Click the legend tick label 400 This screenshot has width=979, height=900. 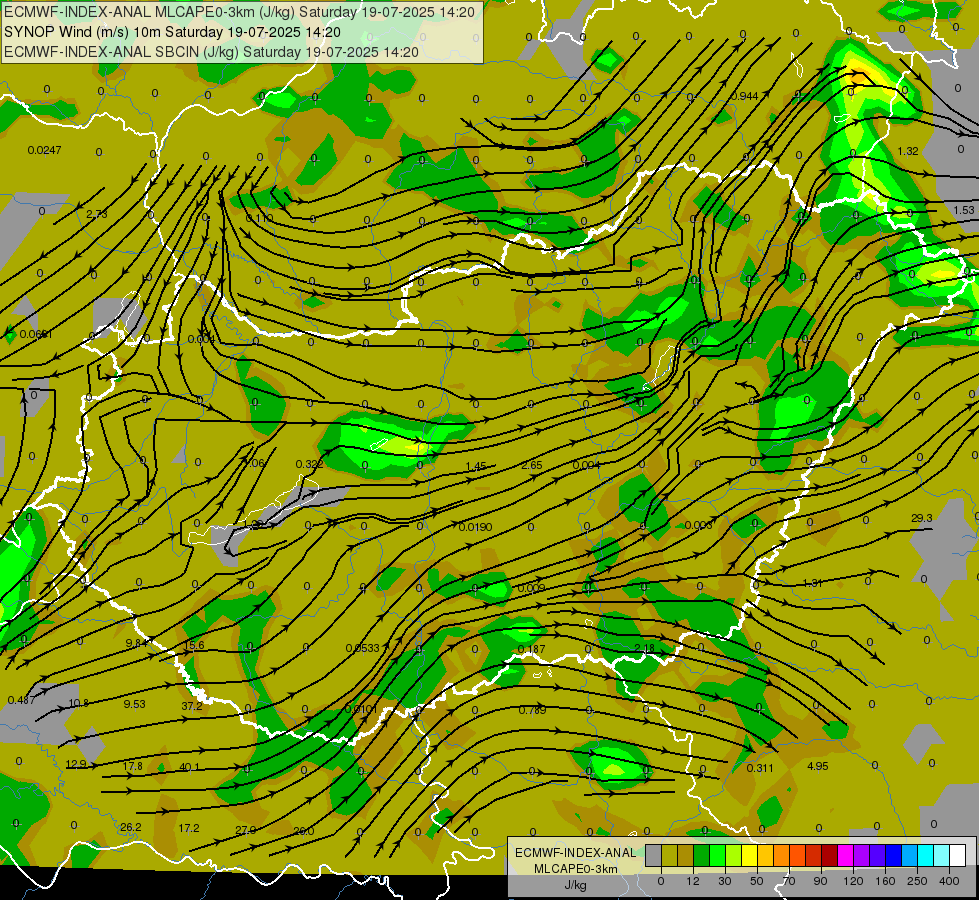(x=949, y=881)
